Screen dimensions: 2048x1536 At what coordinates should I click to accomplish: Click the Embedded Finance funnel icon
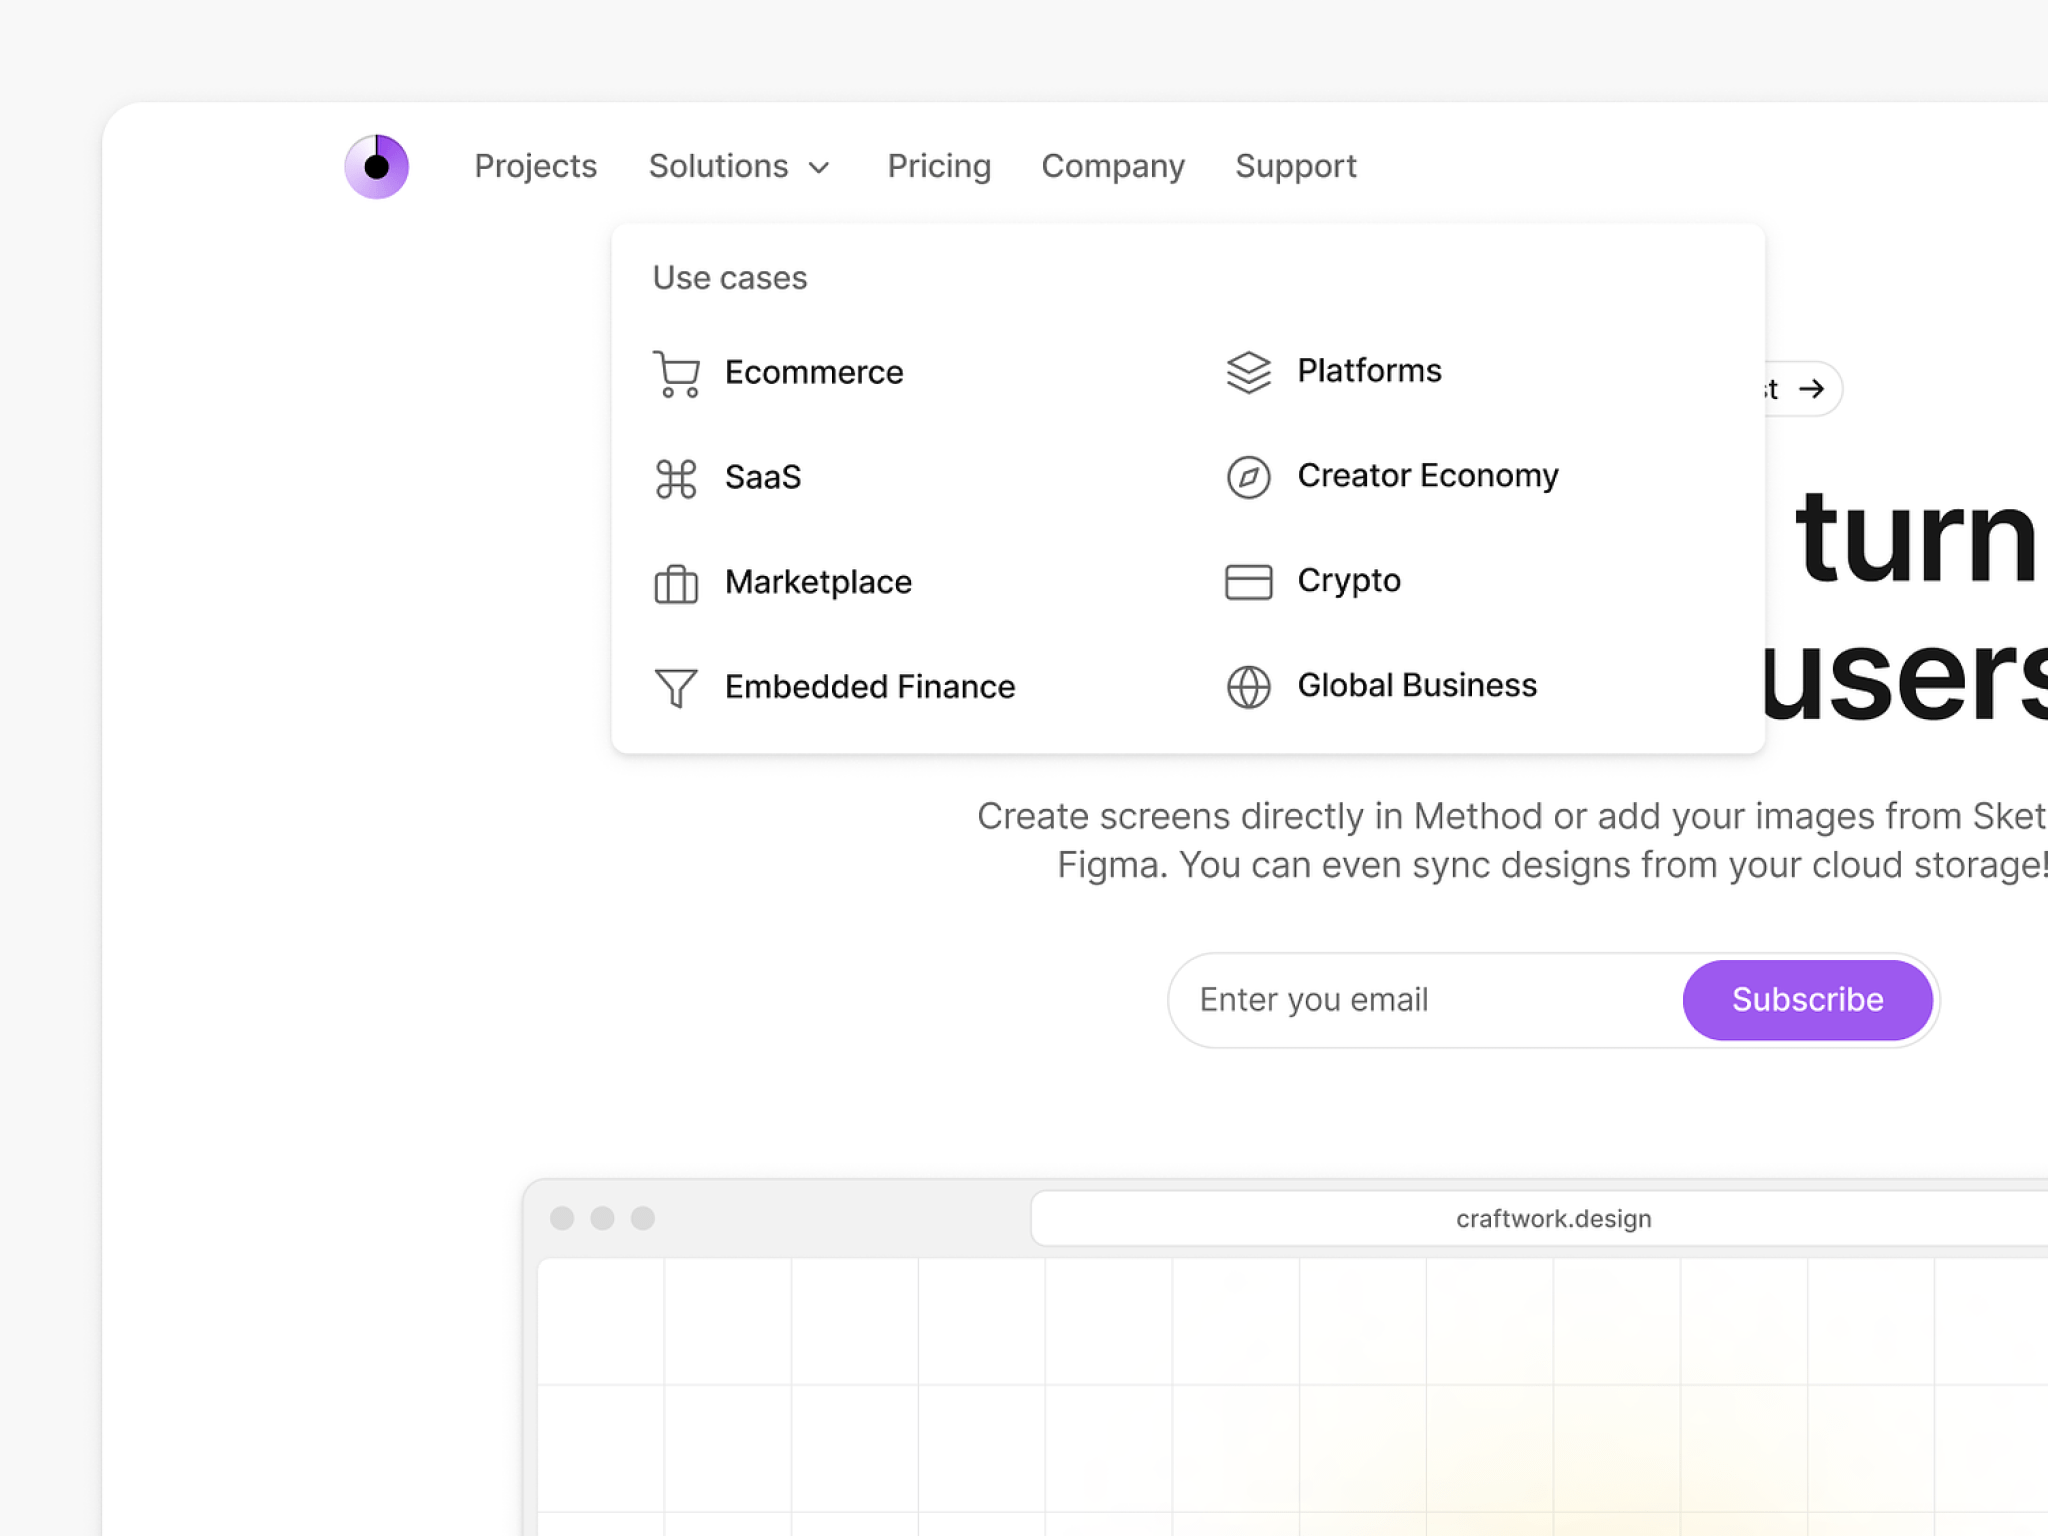point(676,688)
